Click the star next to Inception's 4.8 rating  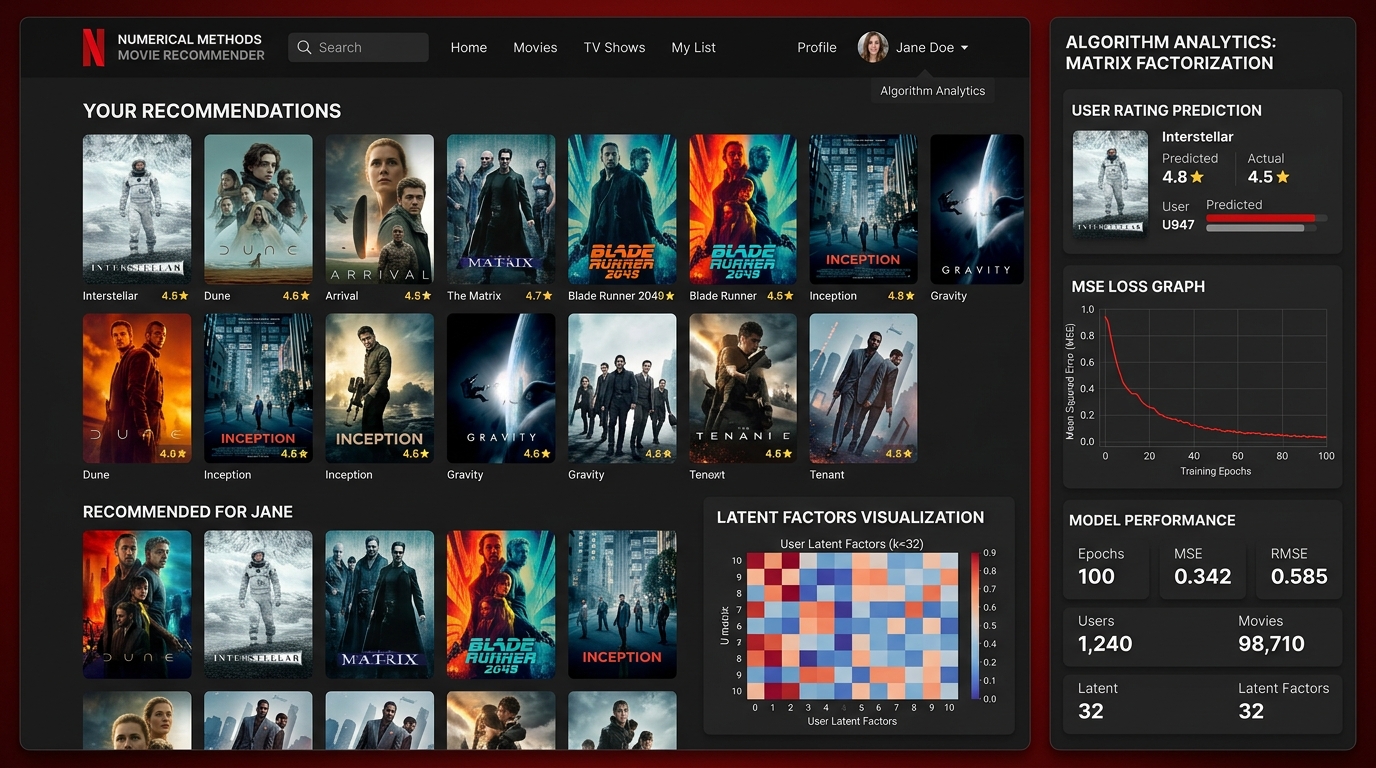click(910, 296)
